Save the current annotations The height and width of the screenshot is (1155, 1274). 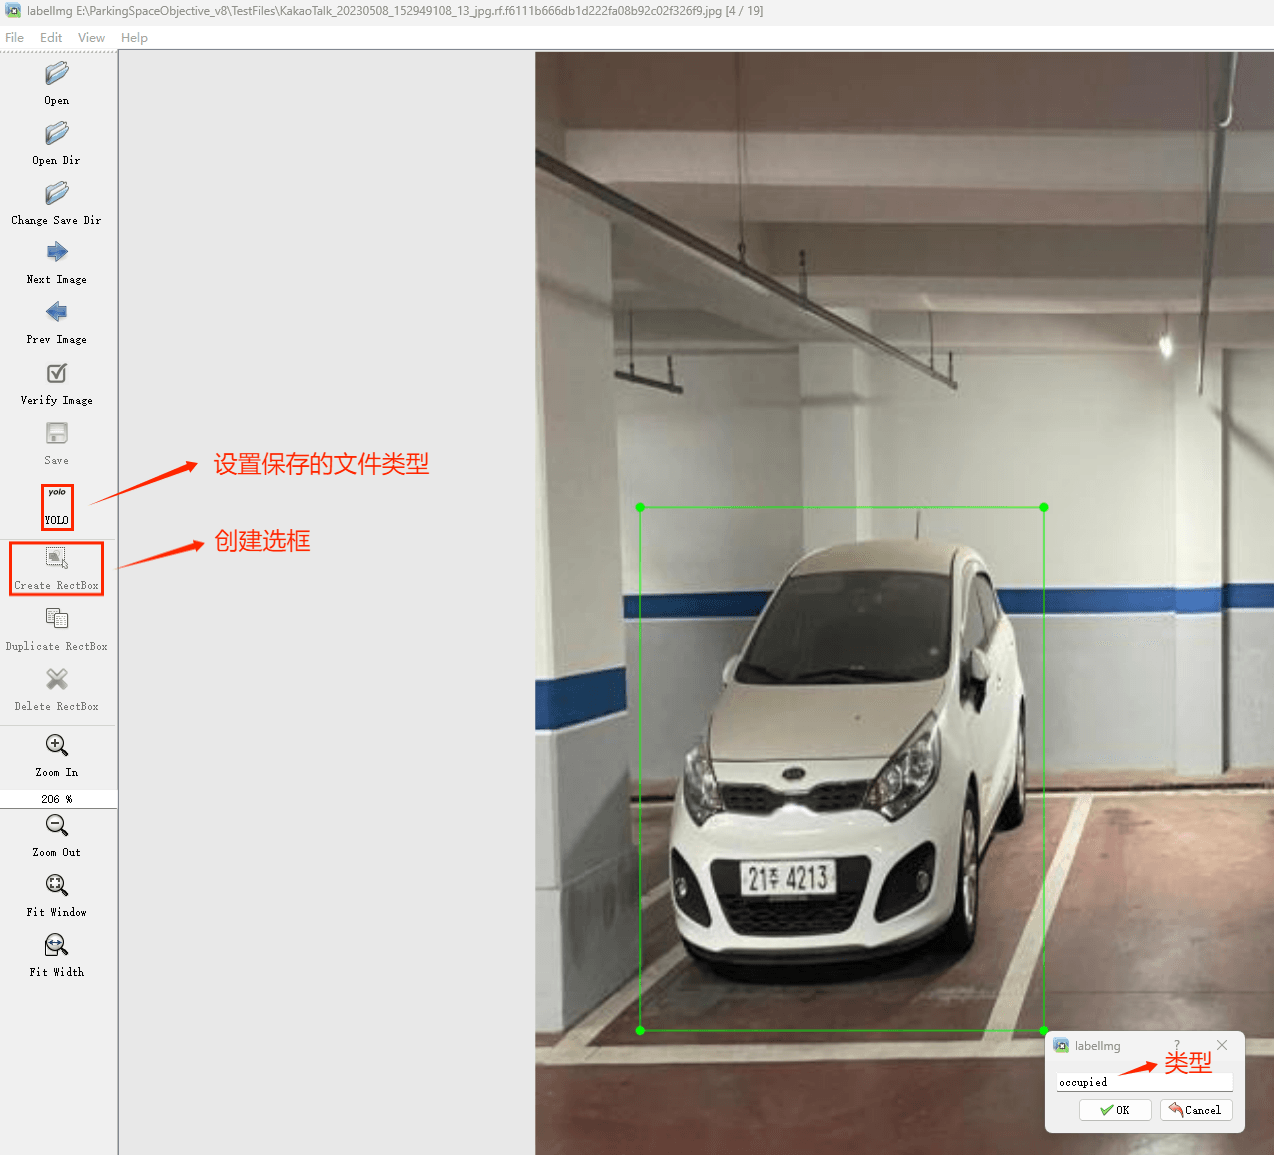[x=57, y=444]
